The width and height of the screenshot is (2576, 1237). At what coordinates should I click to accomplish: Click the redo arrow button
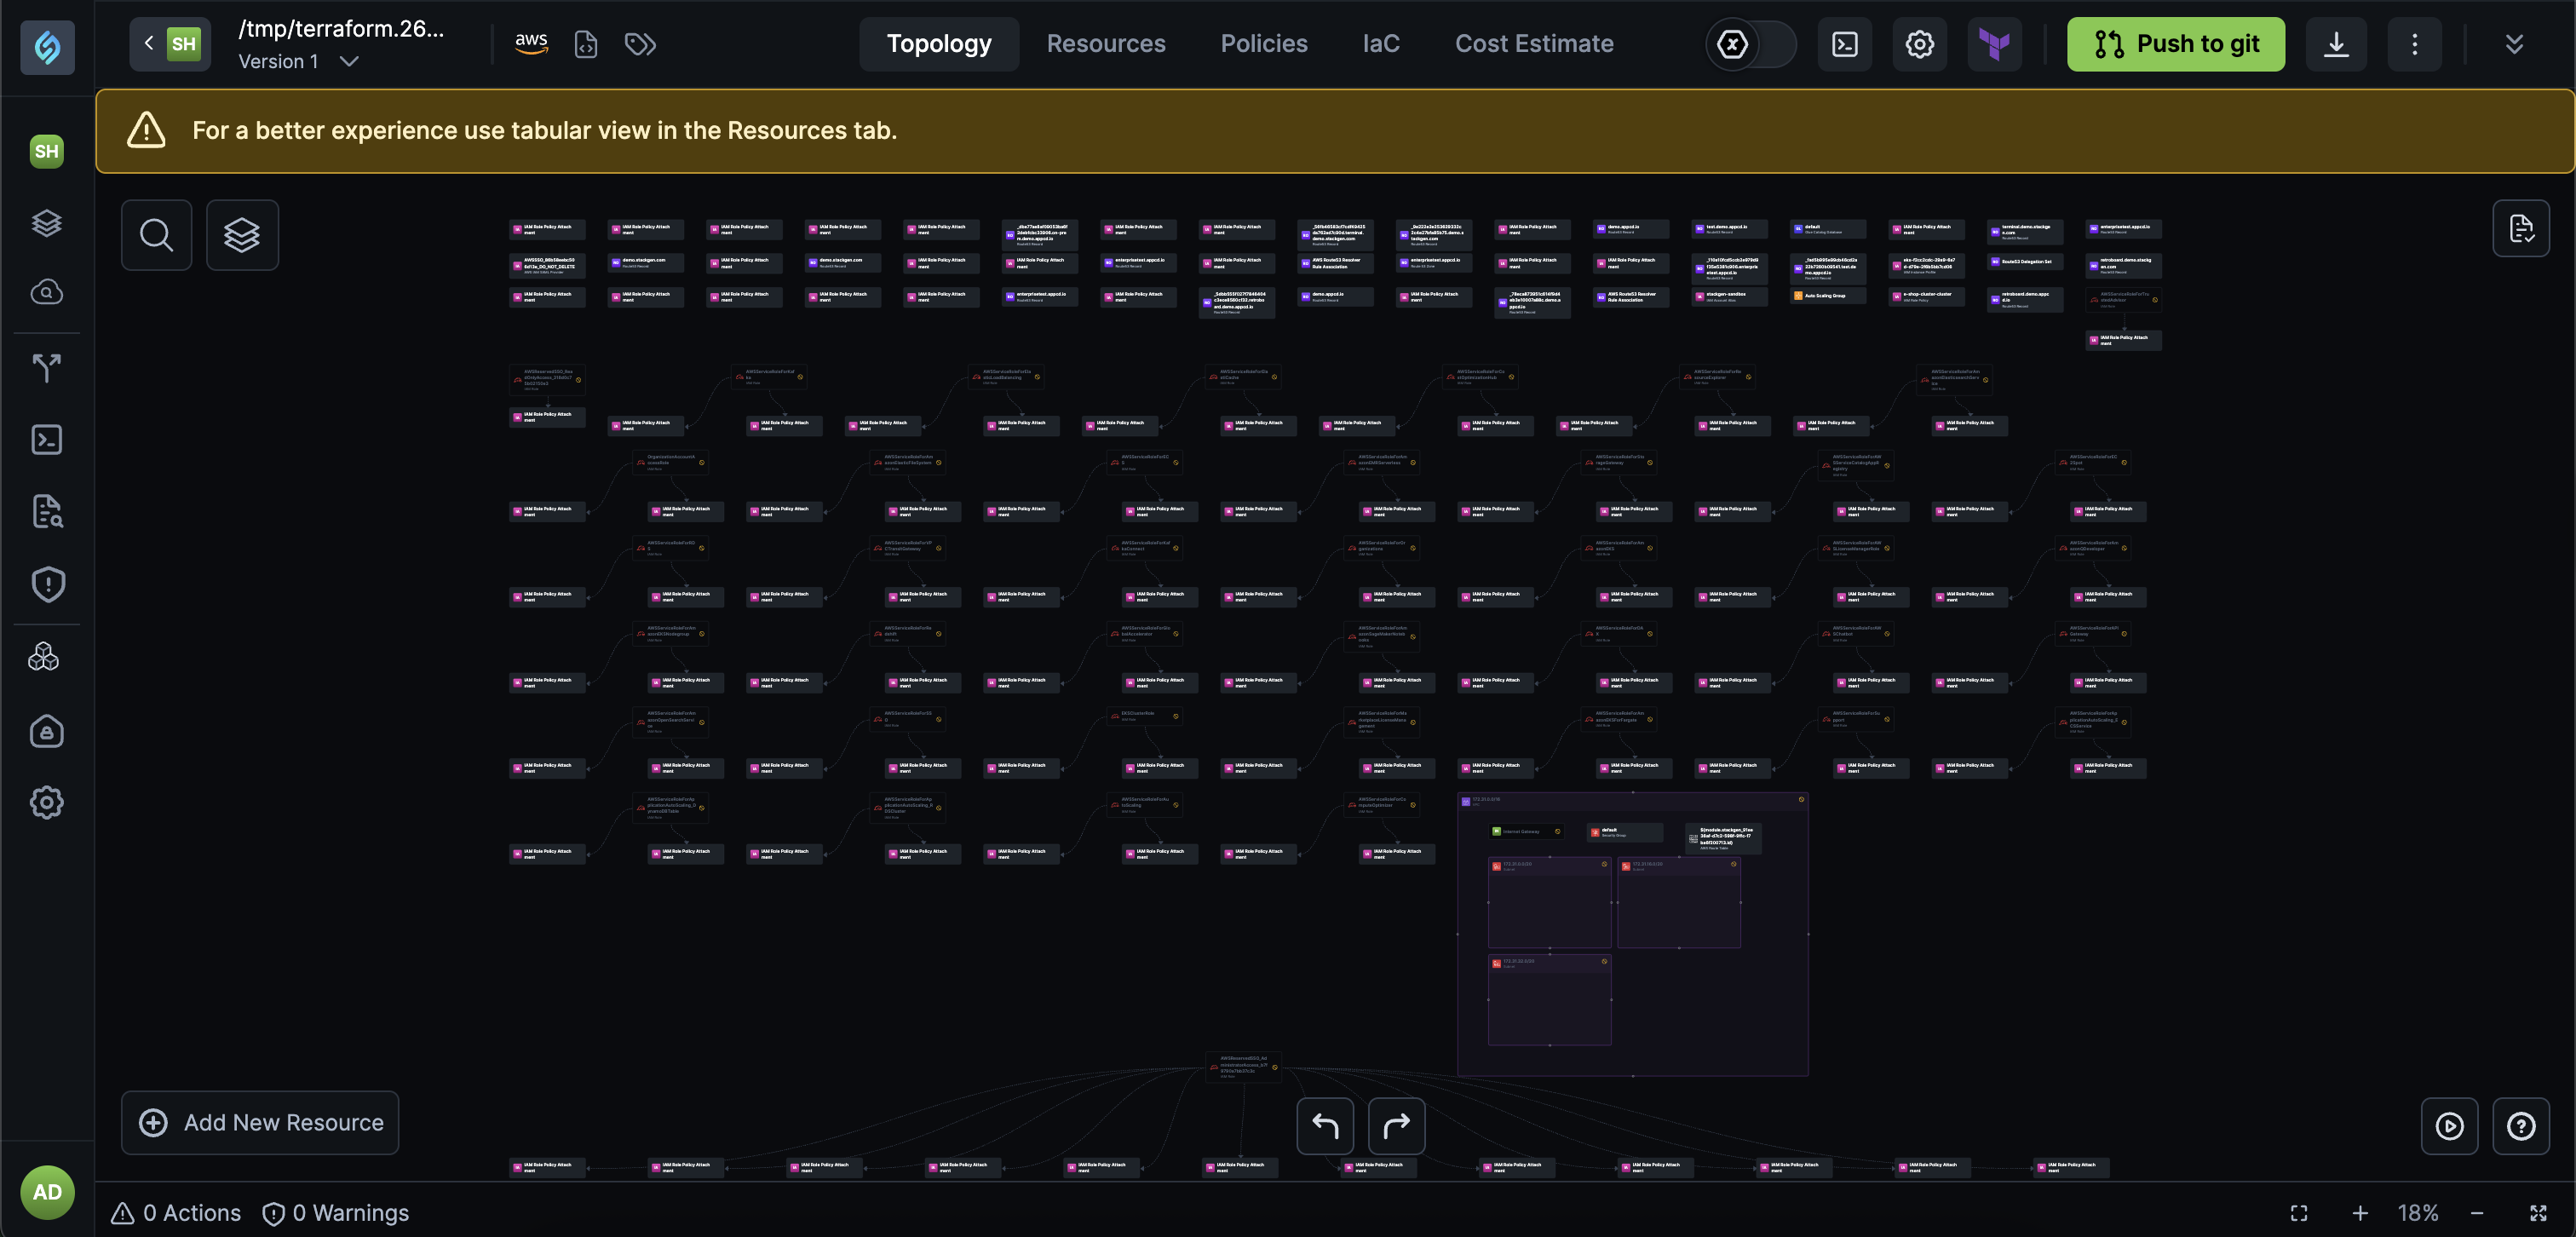tap(1396, 1126)
